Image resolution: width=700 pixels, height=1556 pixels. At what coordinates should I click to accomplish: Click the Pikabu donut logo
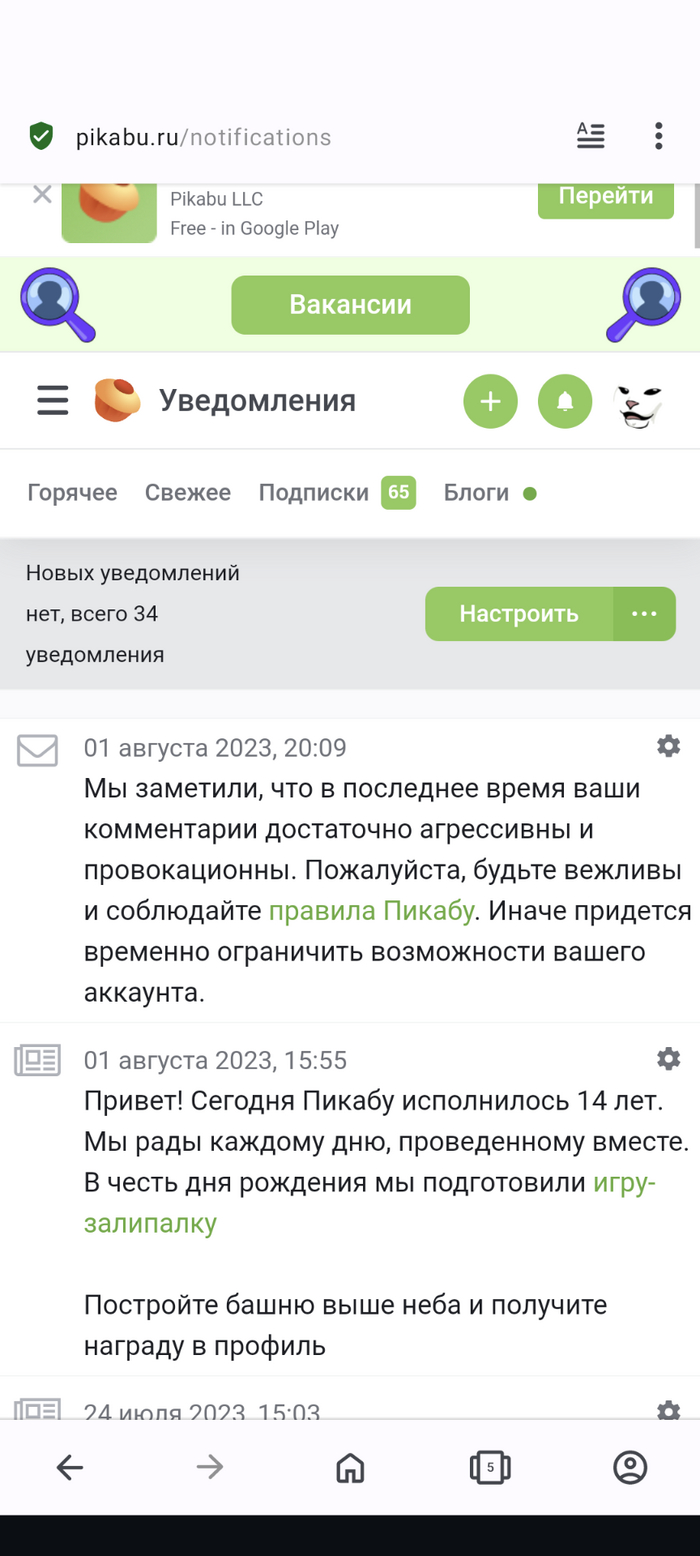117,401
